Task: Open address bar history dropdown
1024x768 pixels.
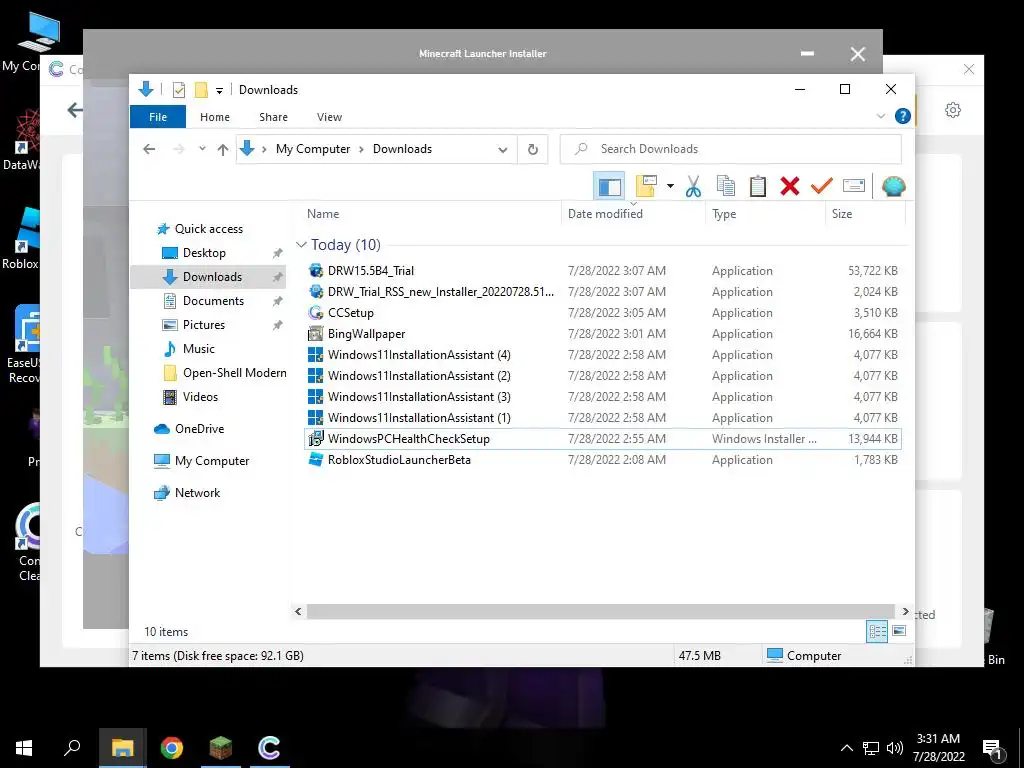Action: (502, 150)
